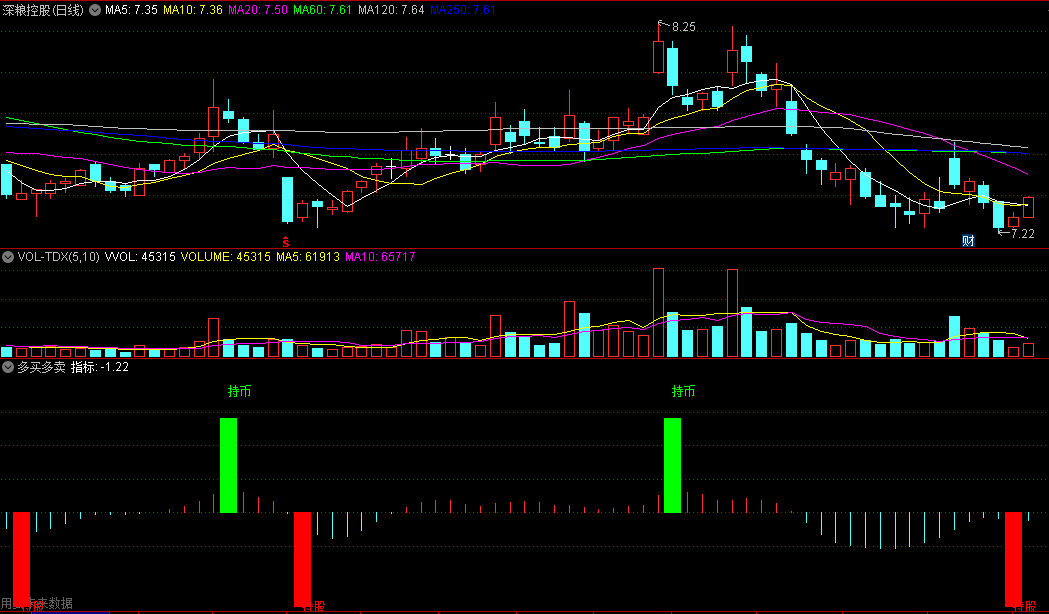
Task: Click the MA120: 7.64 label
Action: [x=391, y=10]
